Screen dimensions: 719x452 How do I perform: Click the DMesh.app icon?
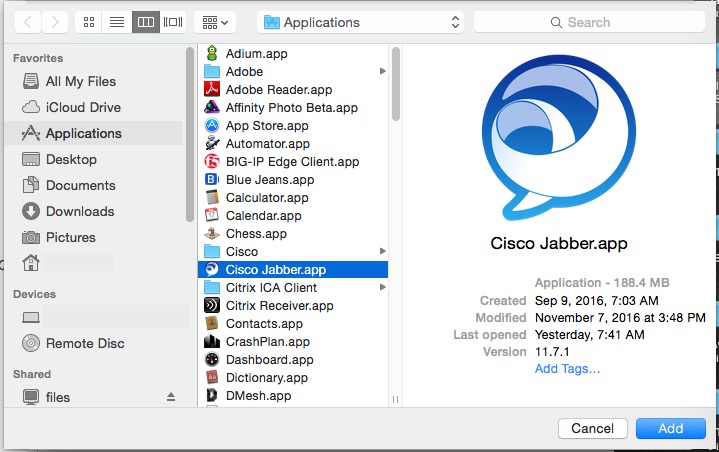tap(211, 395)
